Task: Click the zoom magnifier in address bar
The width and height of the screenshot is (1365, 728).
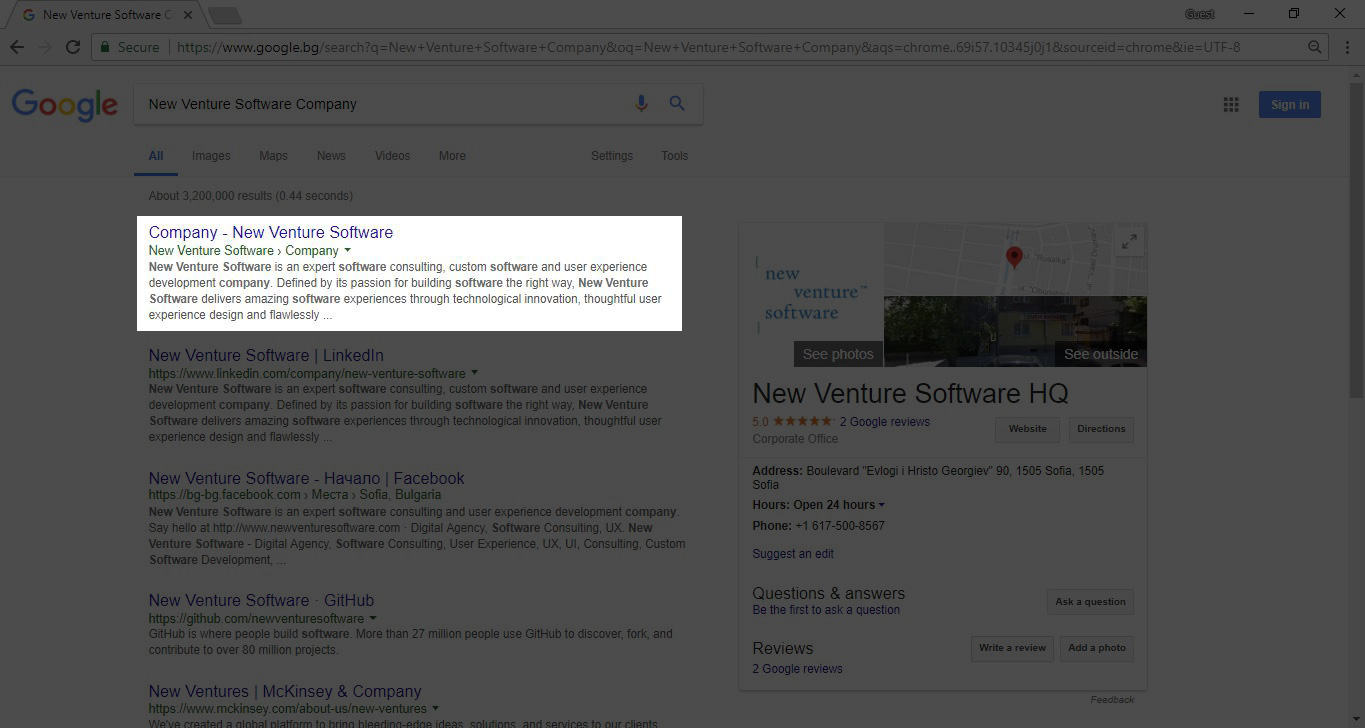Action: coord(1315,47)
